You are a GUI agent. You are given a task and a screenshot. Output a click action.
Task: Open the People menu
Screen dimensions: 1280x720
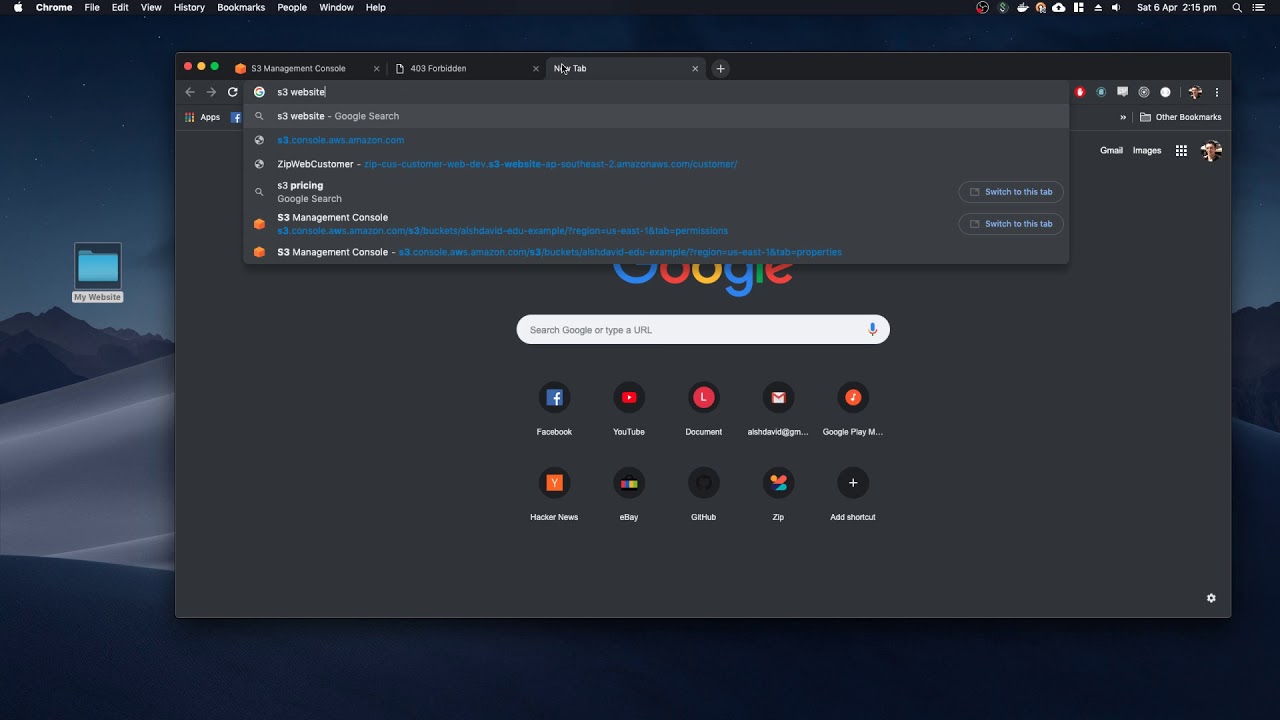[292, 8]
